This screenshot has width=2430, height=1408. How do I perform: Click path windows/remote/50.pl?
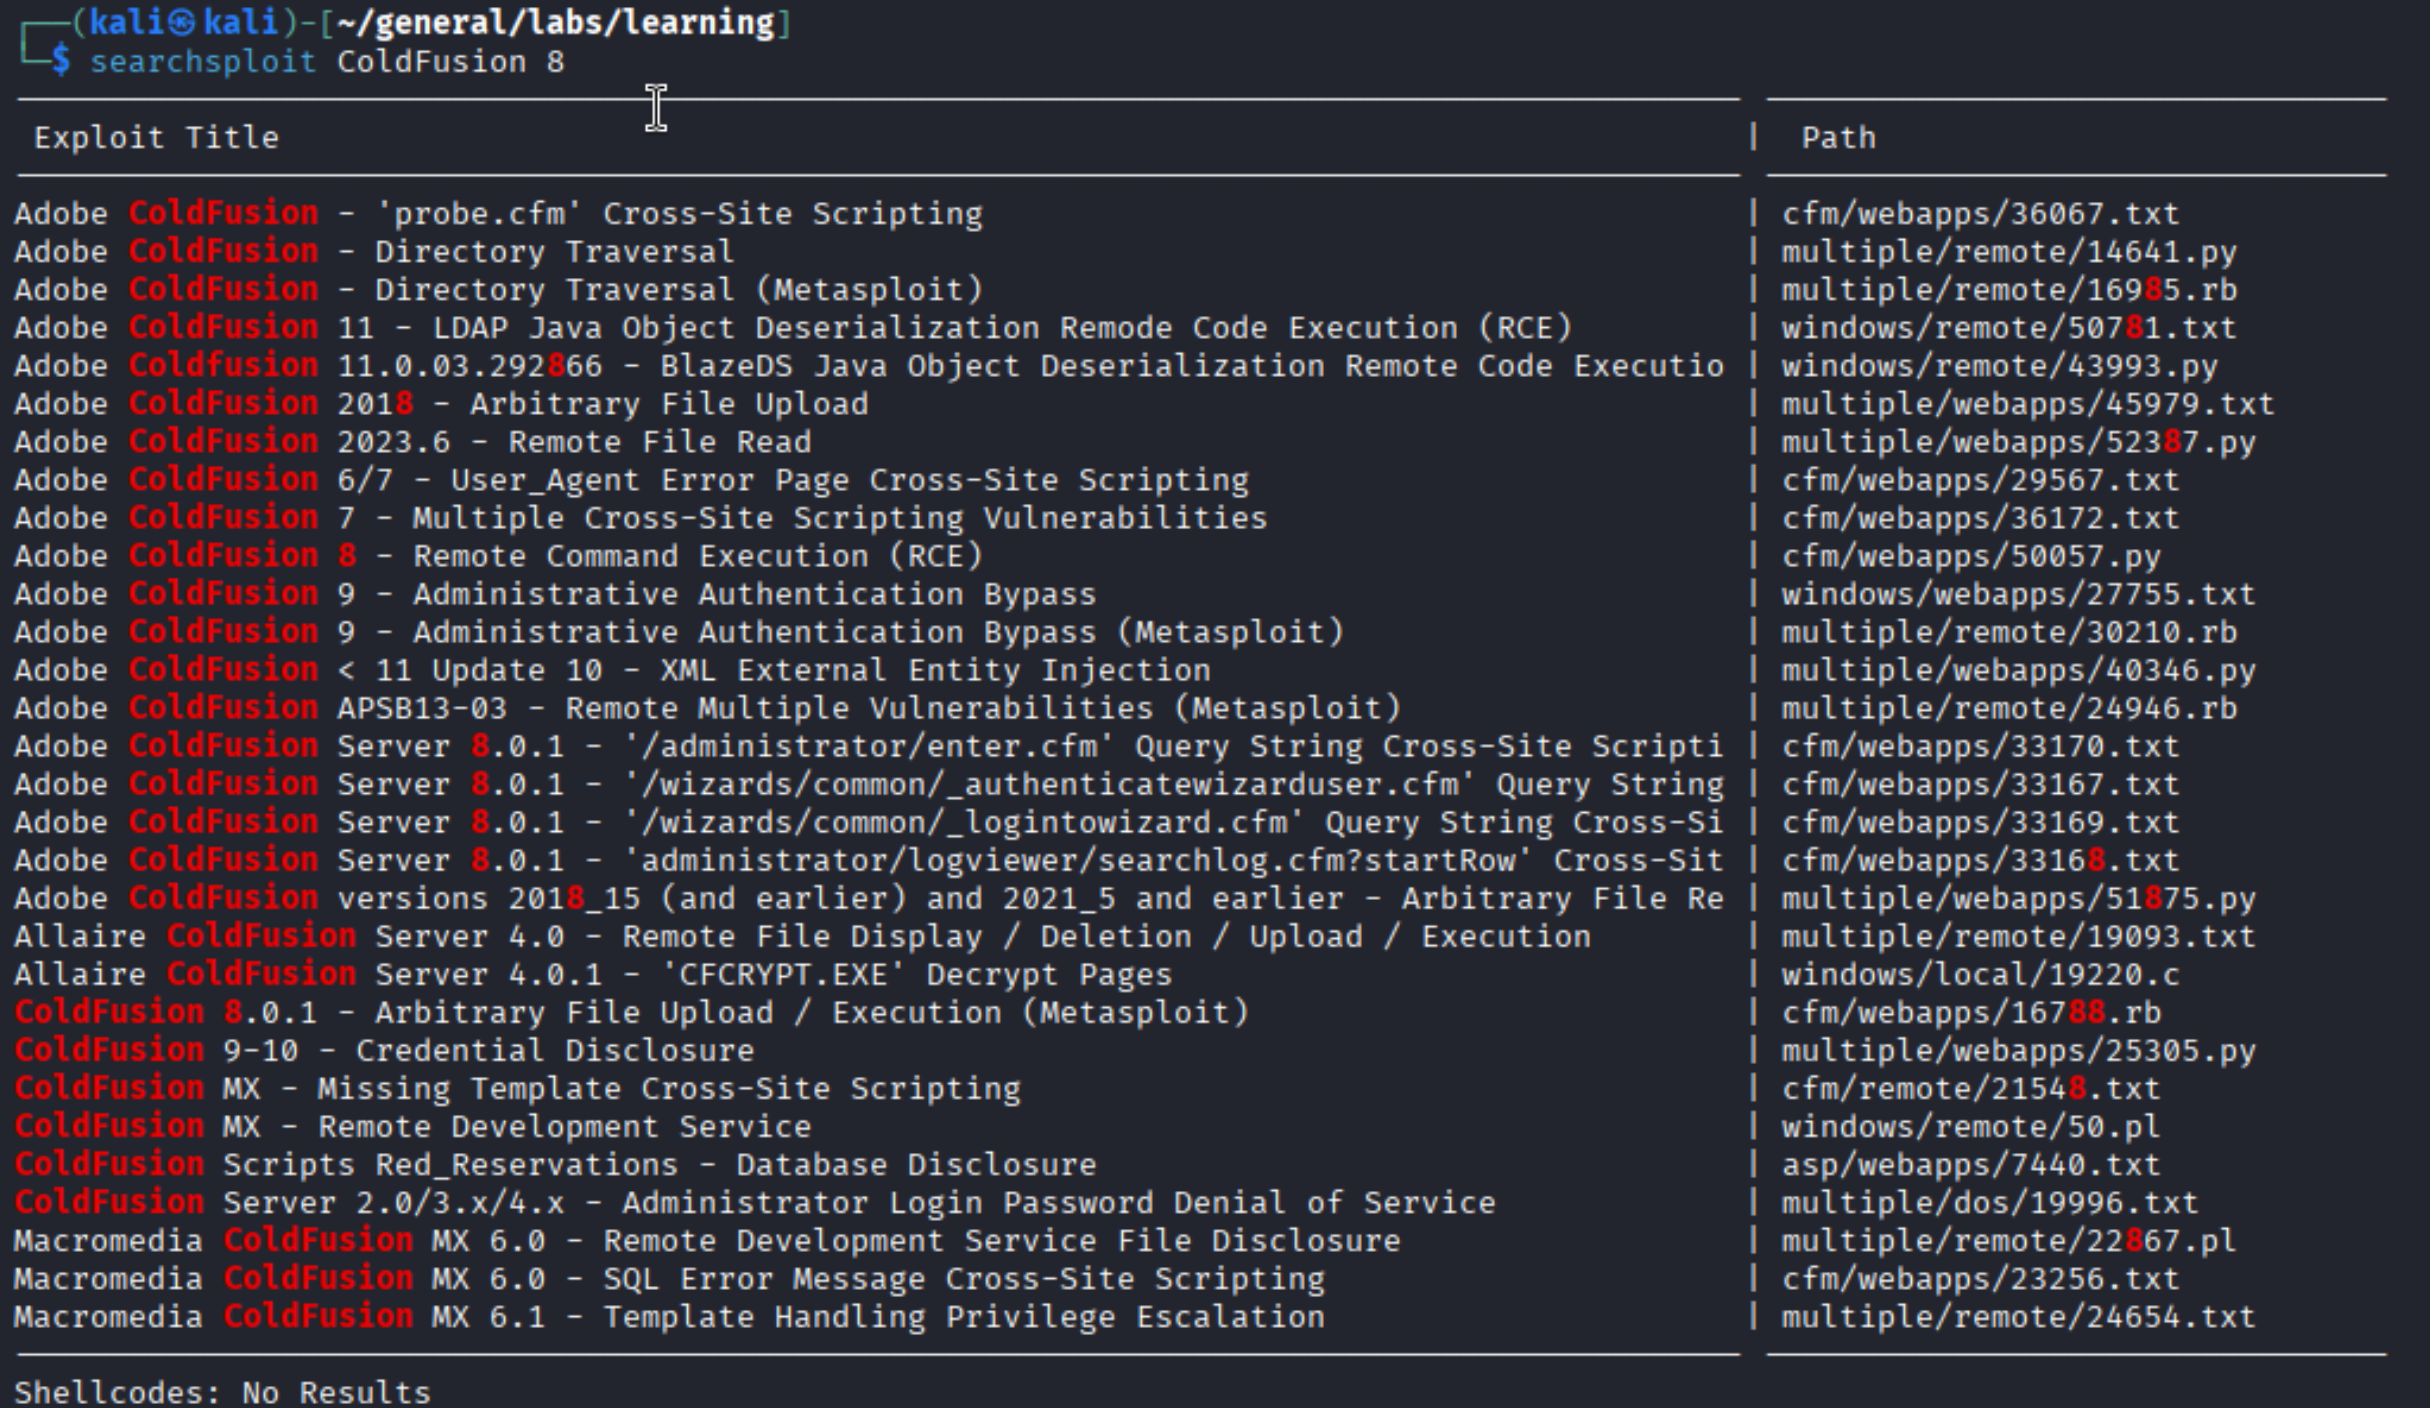coord(1971,1126)
